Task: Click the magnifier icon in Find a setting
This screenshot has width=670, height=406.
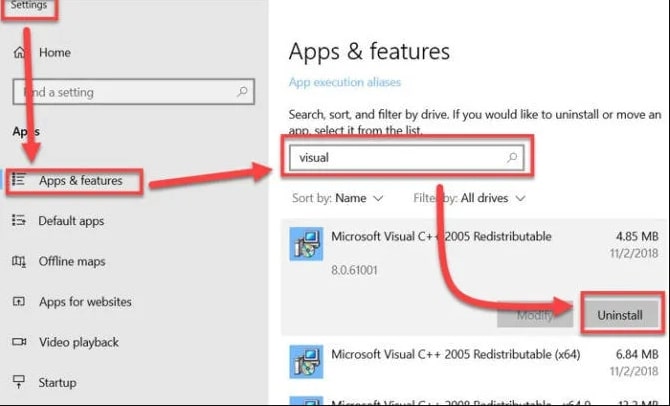Action: pos(242,91)
